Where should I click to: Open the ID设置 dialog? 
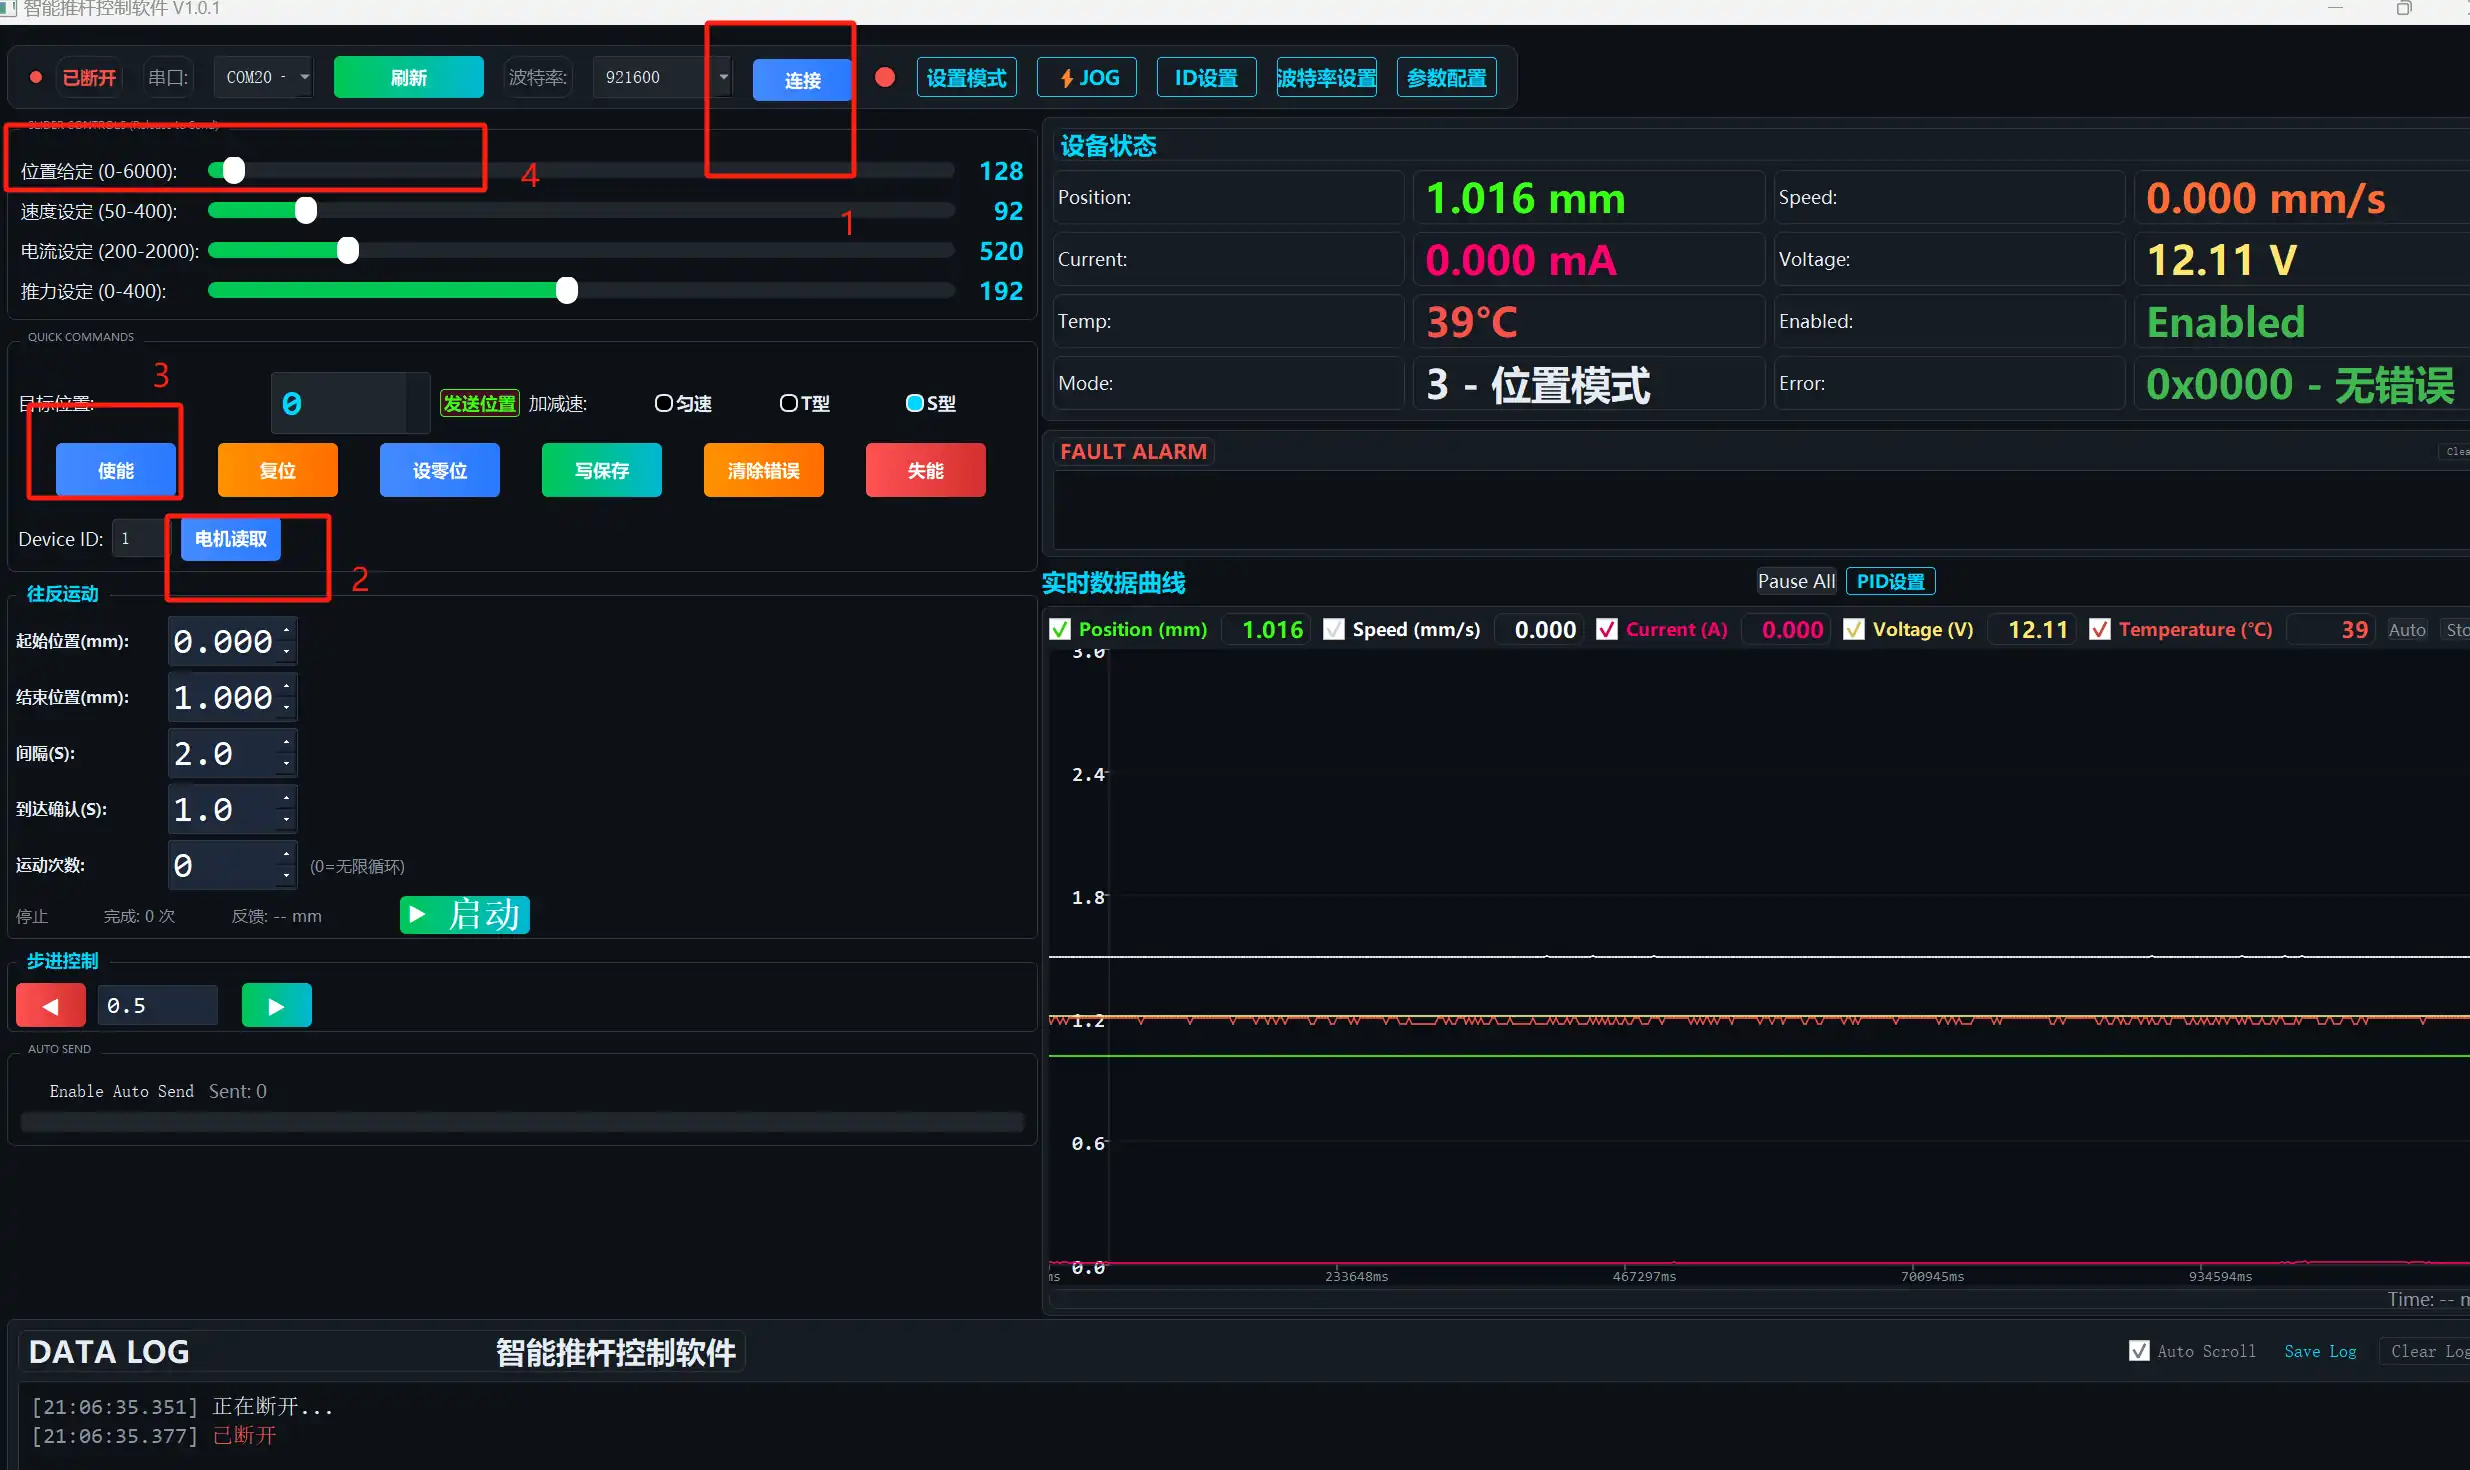pos(1207,77)
